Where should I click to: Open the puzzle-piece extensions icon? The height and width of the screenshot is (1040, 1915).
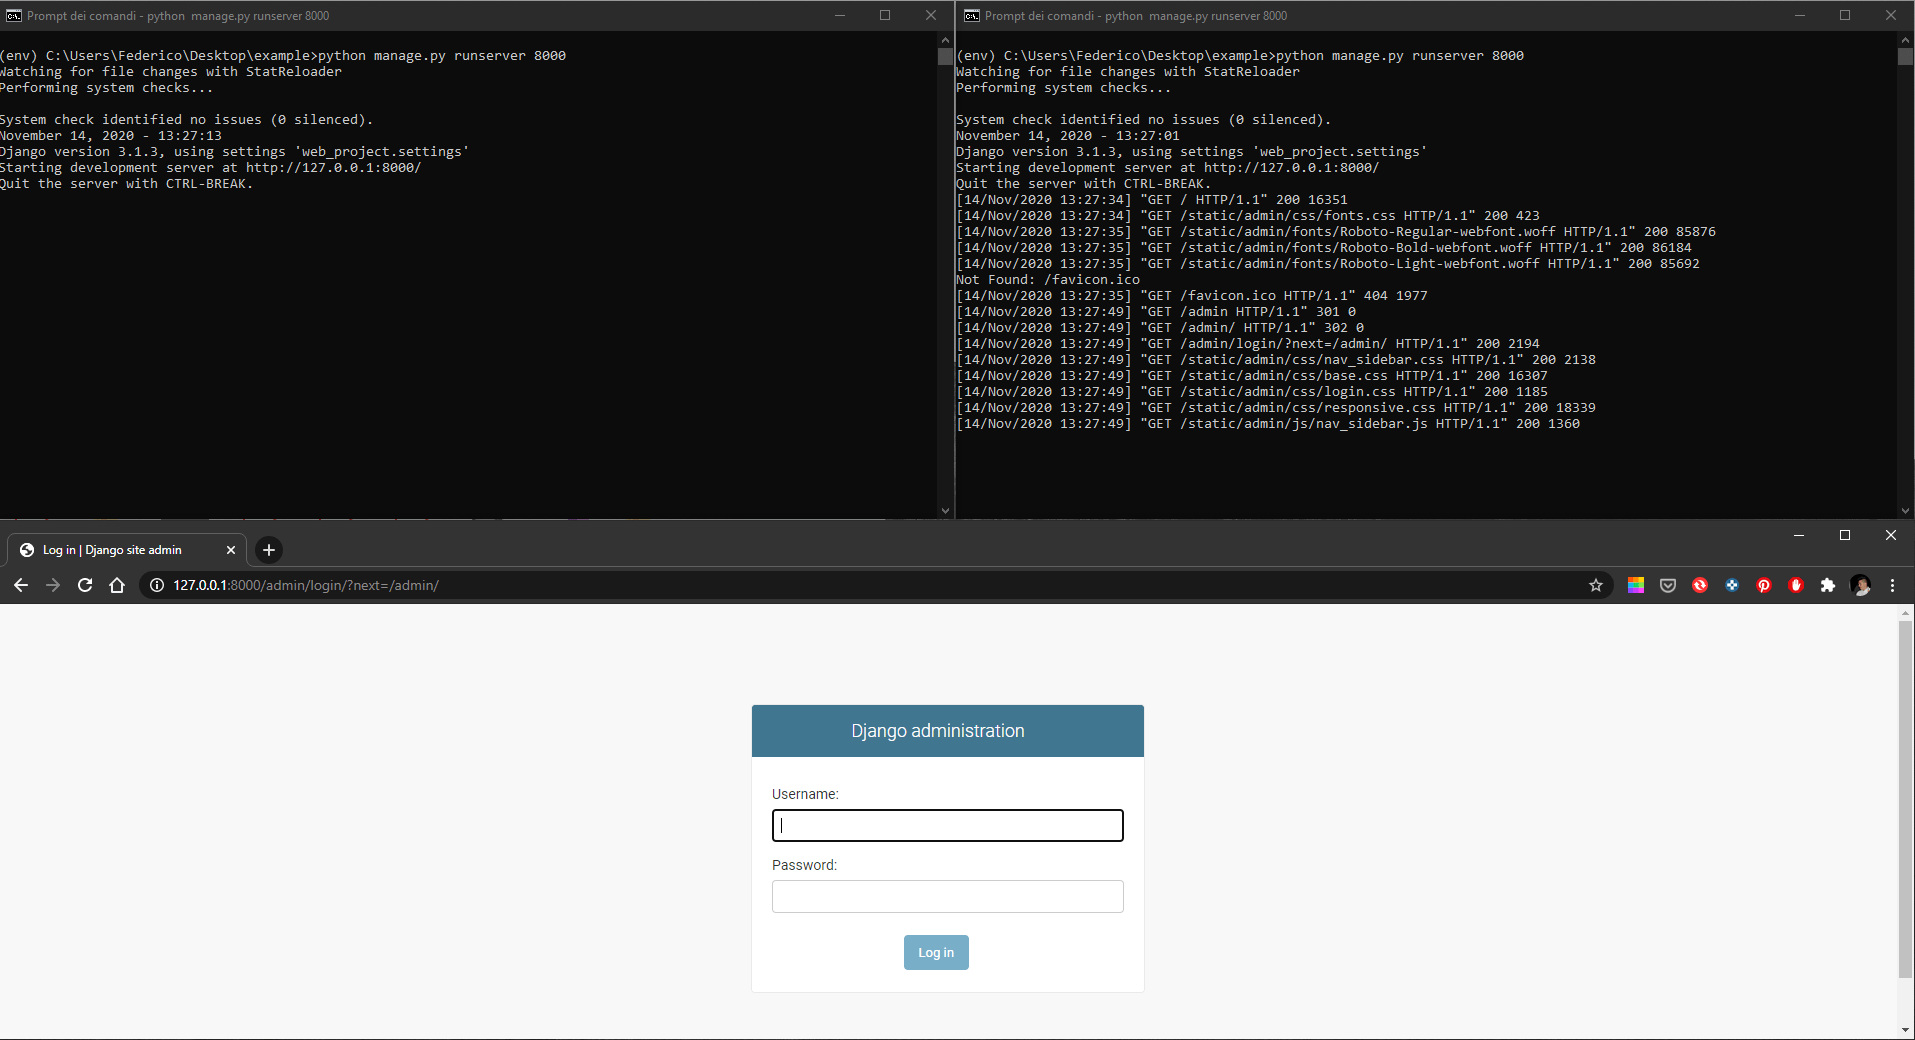pos(1829,585)
